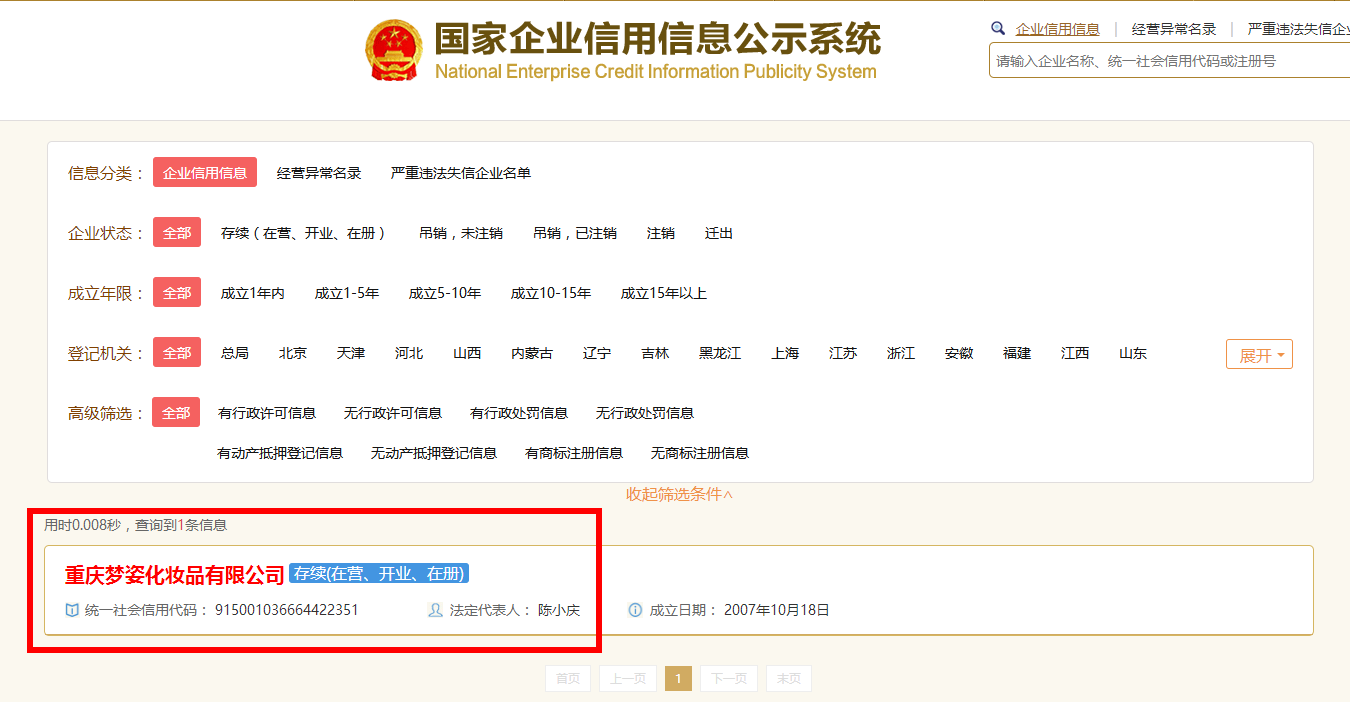Jump to first page with 首页

click(567, 678)
